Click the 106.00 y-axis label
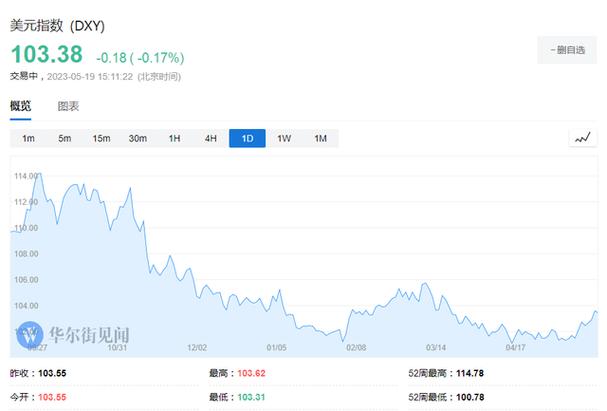The width and height of the screenshot is (607, 411). [26, 280]
